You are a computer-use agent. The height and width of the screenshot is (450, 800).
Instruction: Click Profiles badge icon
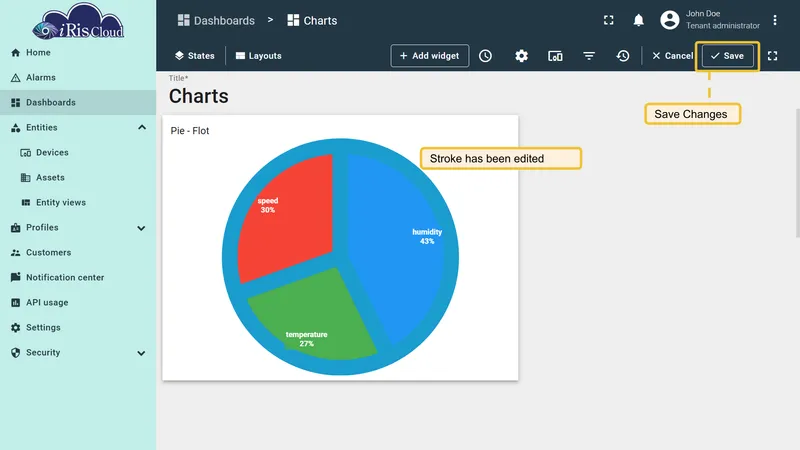[x=15, y=228]
